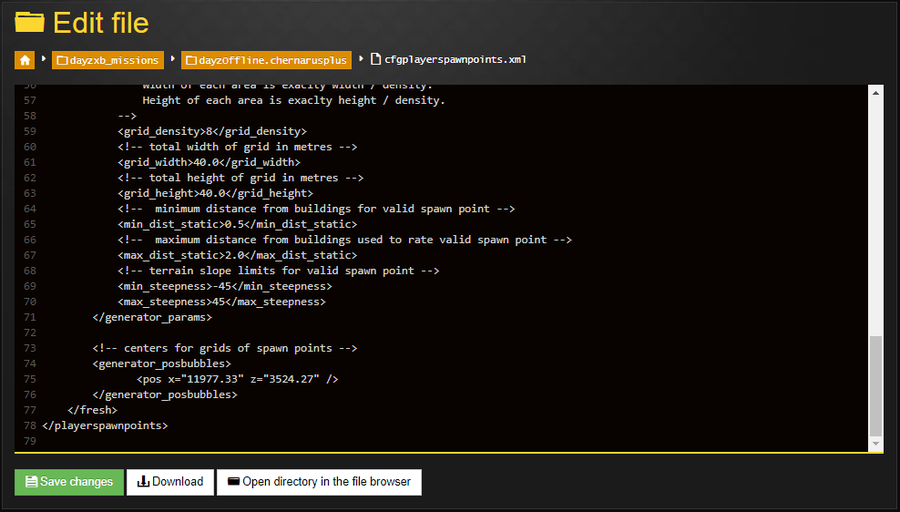Click the download arrow icon
900x512 pixels.
(143, 482)
